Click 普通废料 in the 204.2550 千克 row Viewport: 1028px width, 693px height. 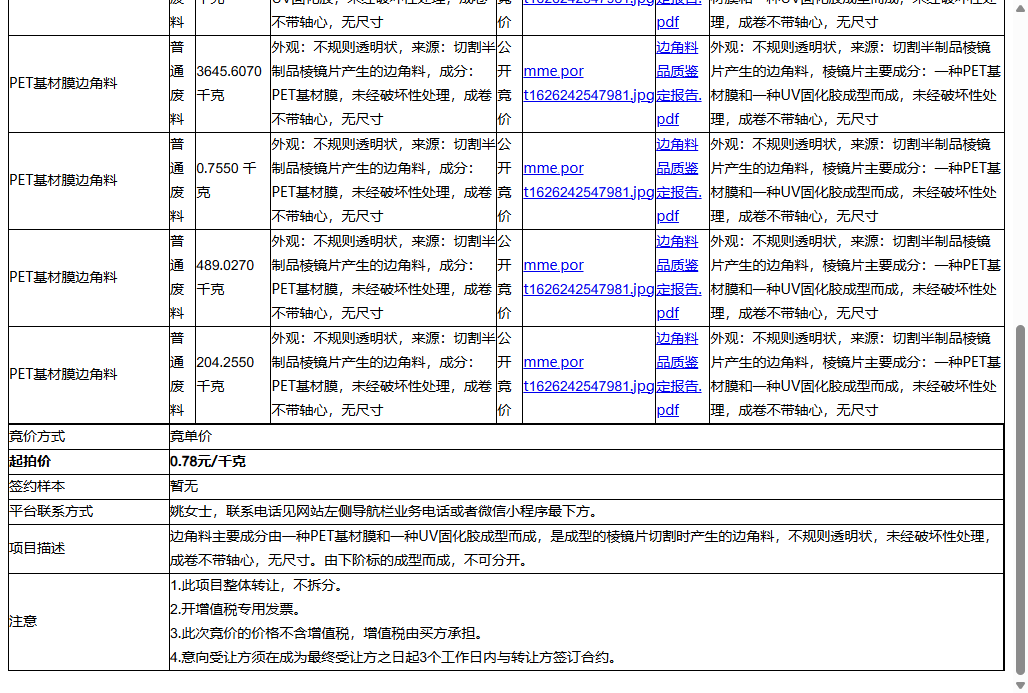point(177,374)
